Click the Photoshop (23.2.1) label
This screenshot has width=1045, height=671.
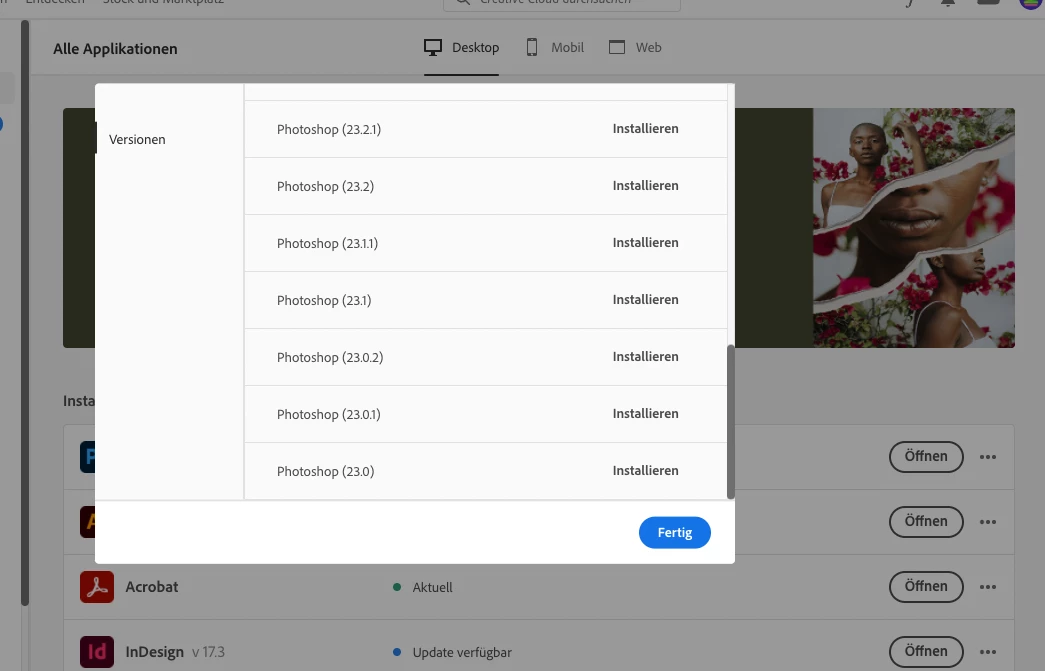[x=329, y=129]
